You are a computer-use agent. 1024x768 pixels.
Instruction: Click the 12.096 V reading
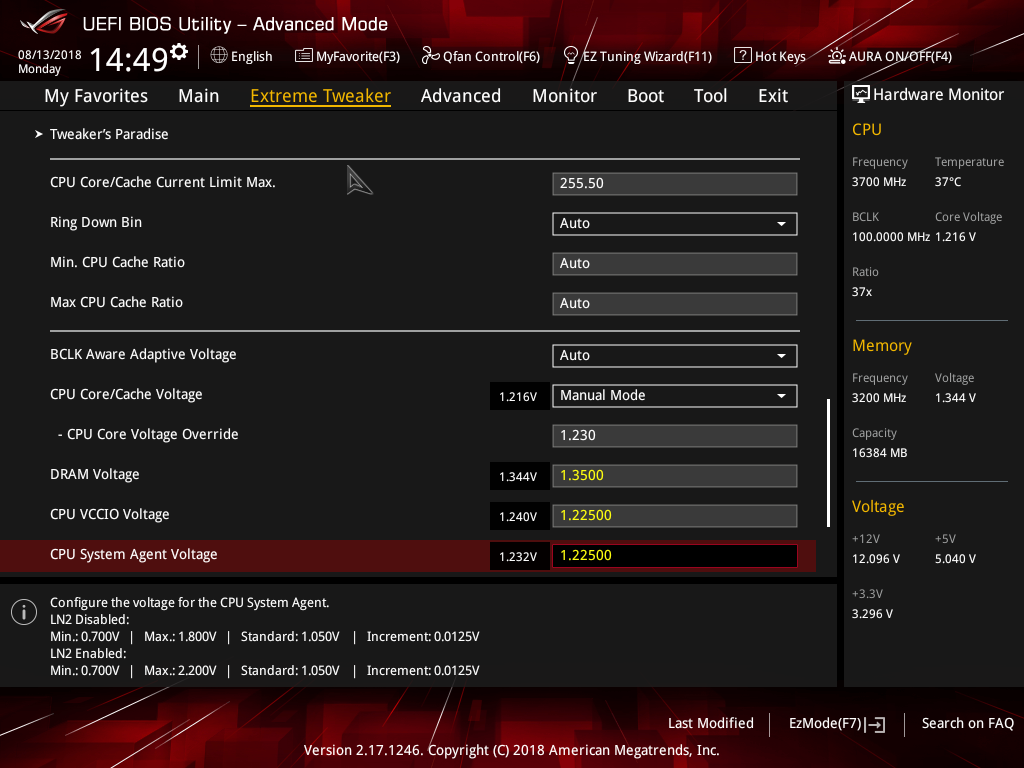[876, 559]
